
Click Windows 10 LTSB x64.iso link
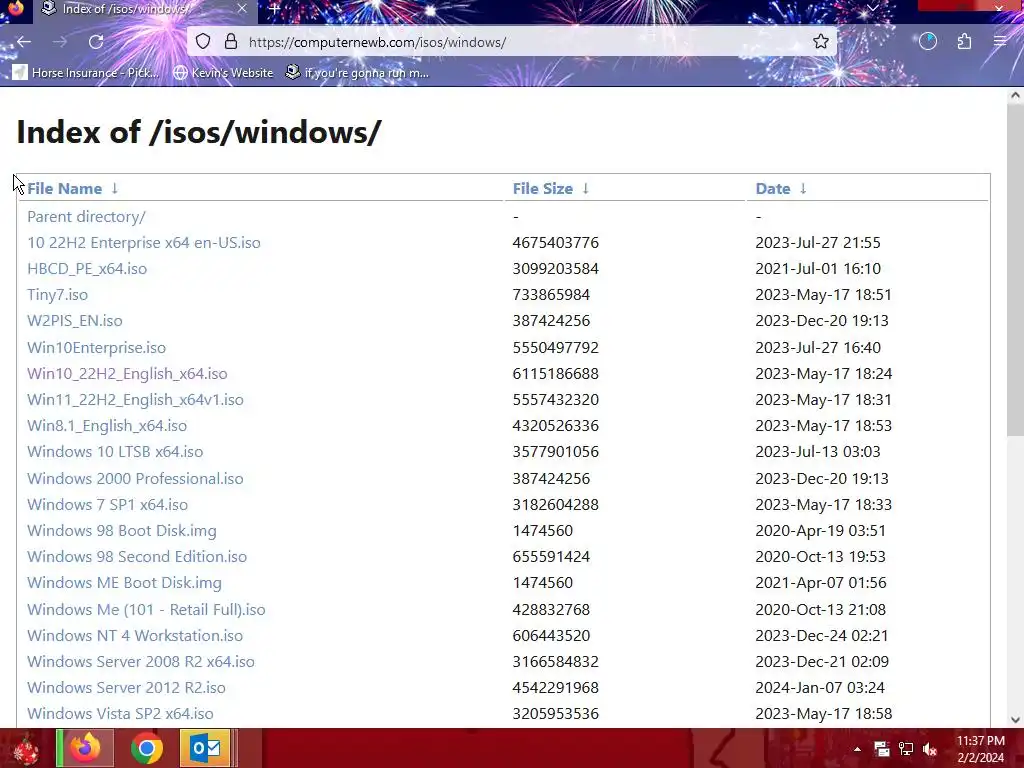click(115, 452)
